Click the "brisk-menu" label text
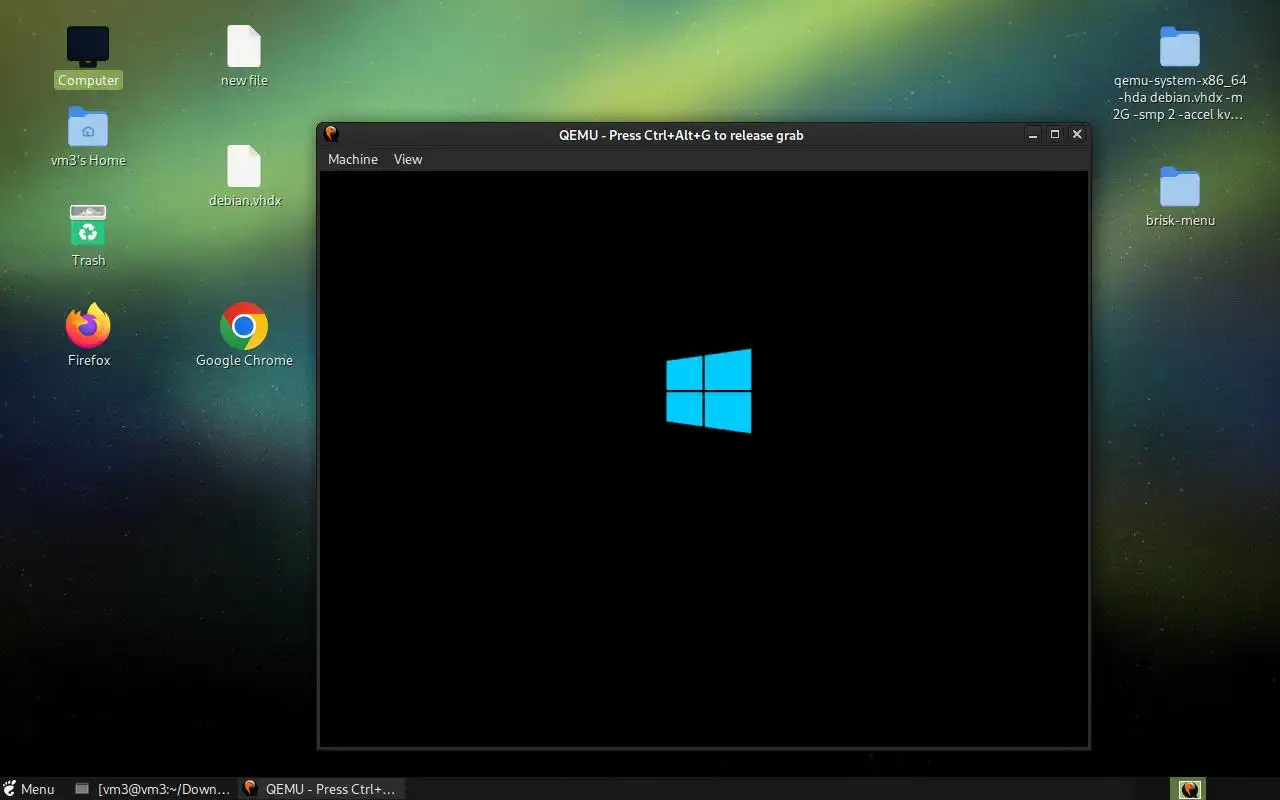This screenshot has width=1280, height=800. [x=1180, y=220]
